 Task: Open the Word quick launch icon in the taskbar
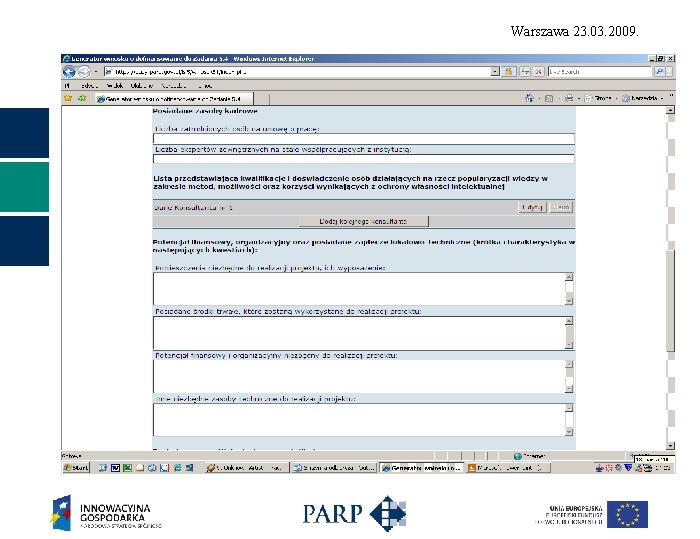pos(115,468)
